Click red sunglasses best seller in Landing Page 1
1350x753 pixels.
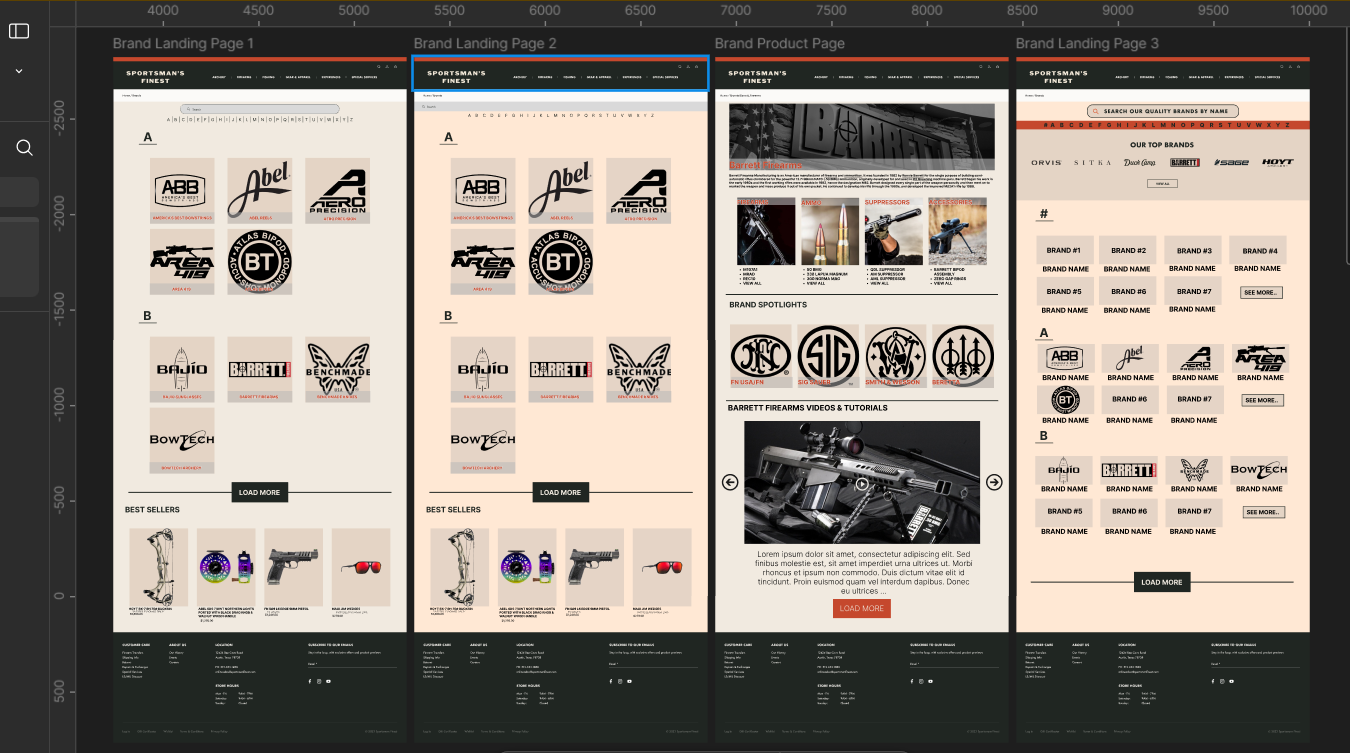click(361, 567)
